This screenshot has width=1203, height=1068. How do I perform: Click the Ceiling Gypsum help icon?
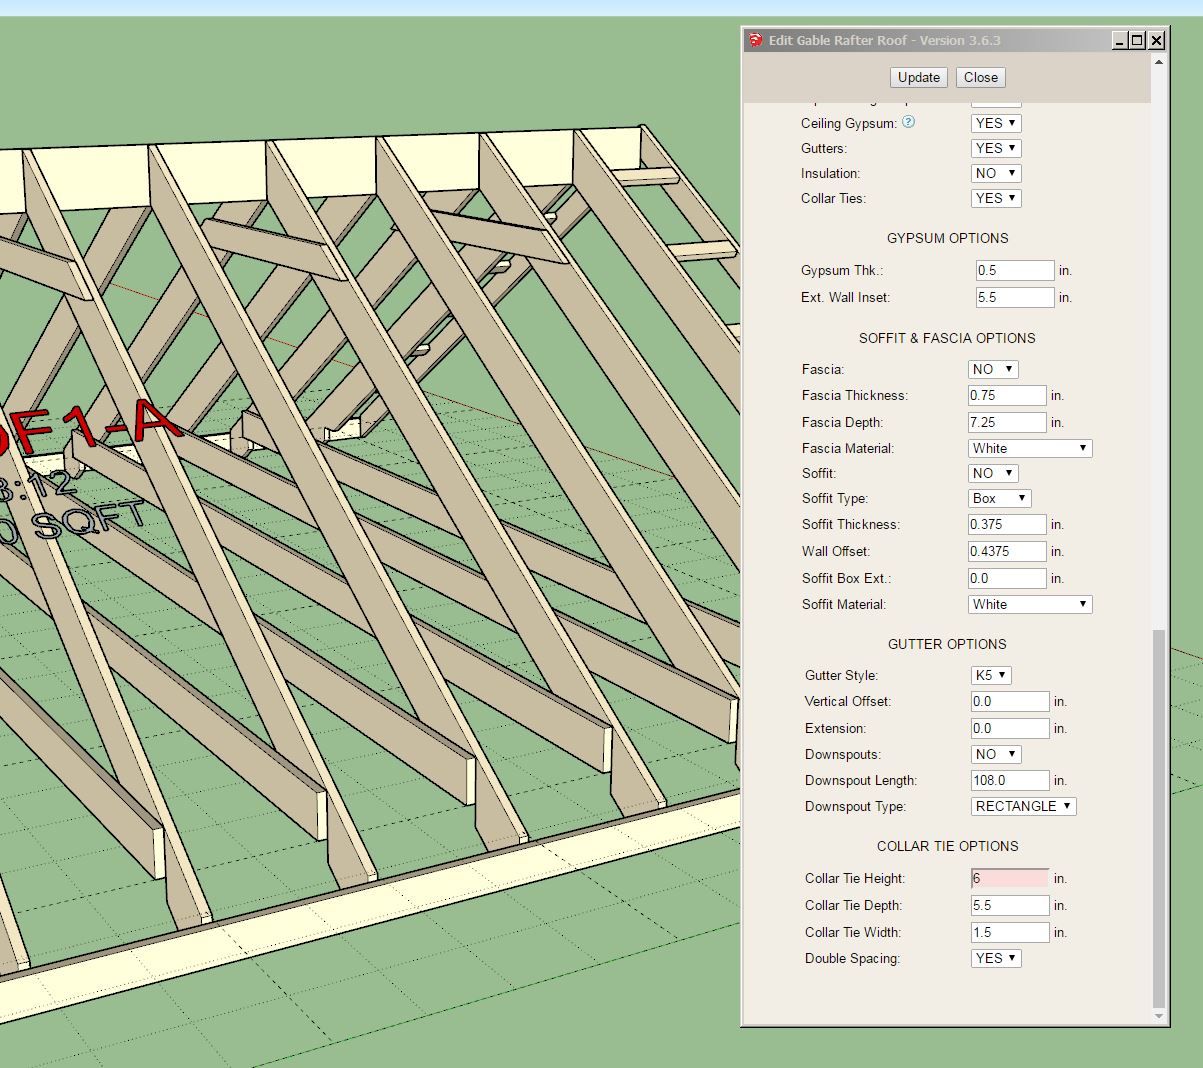[x=908, y=122]
